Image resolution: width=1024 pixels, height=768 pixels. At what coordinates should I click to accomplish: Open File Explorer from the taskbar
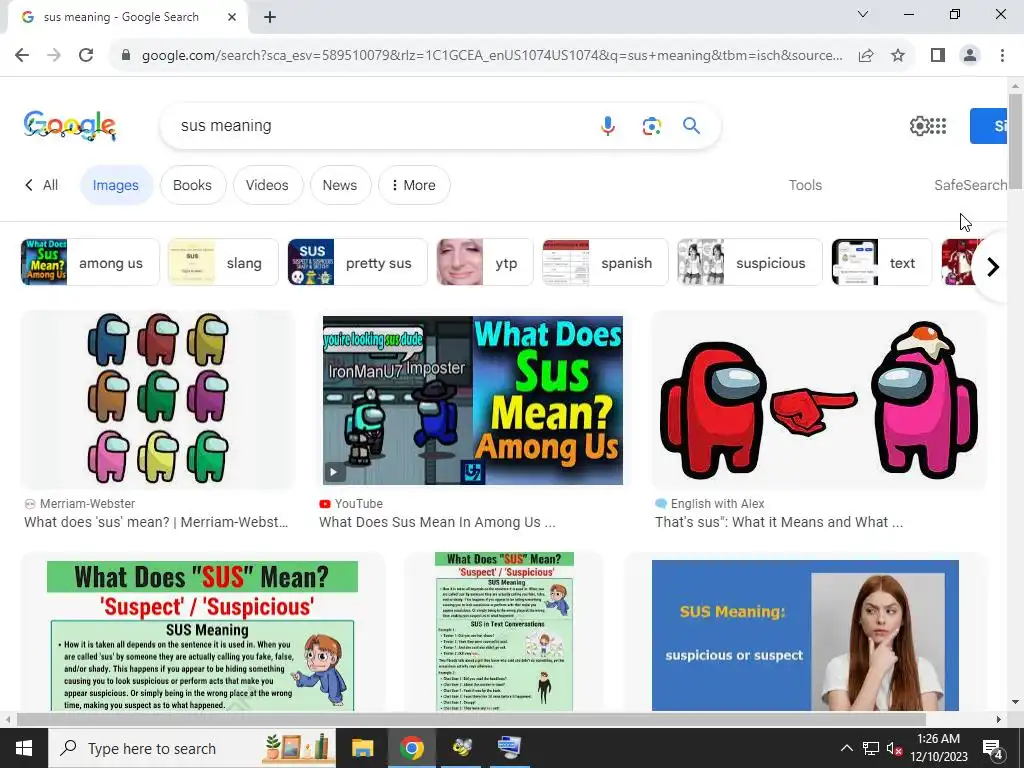362,748
